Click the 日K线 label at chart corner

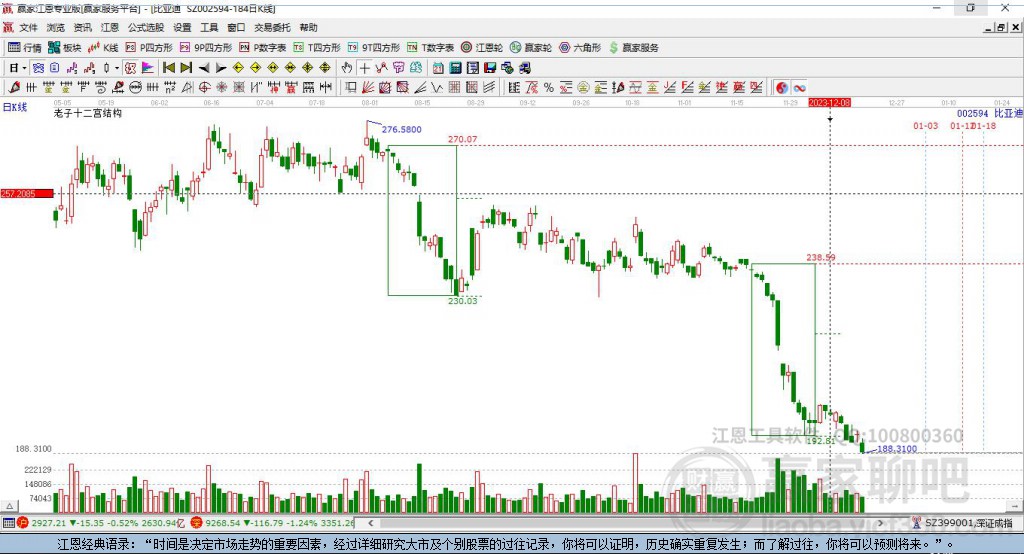point(15,107)
